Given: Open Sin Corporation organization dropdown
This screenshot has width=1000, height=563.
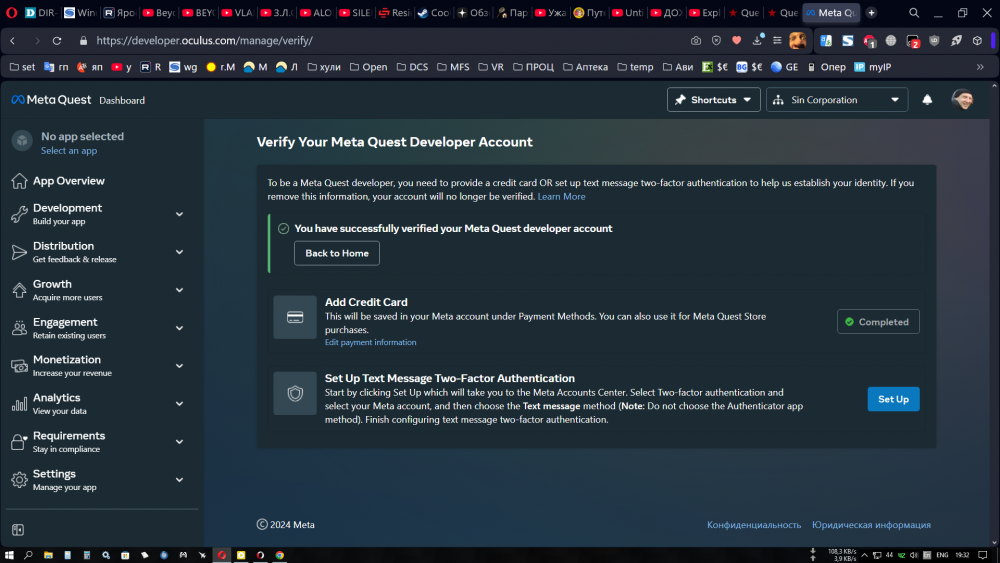Looking at the screenshot, I should point(837,99).
